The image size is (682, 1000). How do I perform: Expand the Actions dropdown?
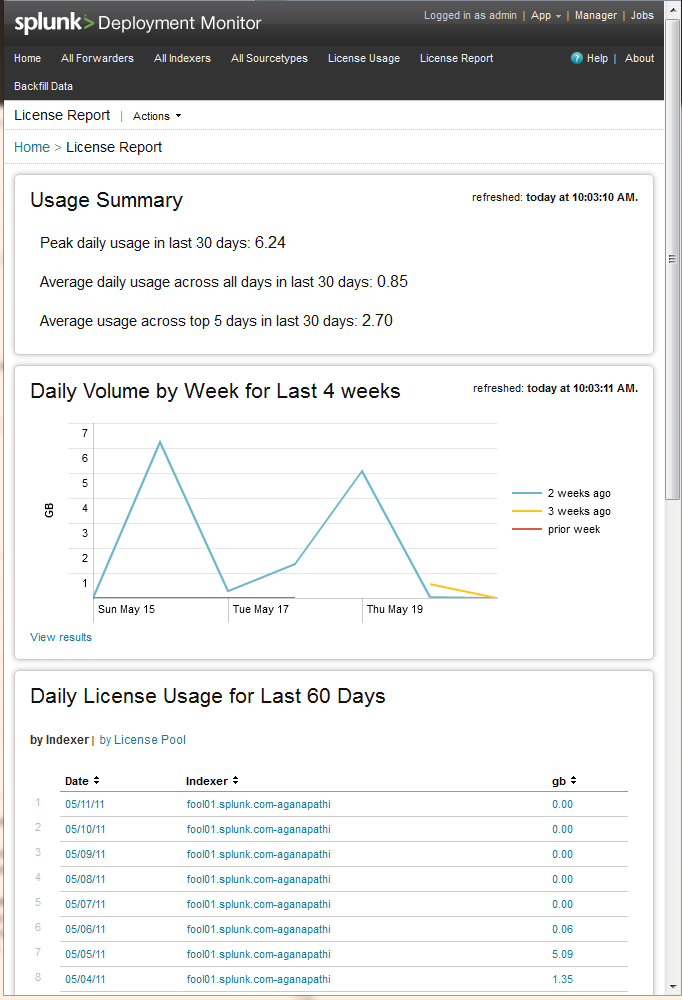pos(157,116)
